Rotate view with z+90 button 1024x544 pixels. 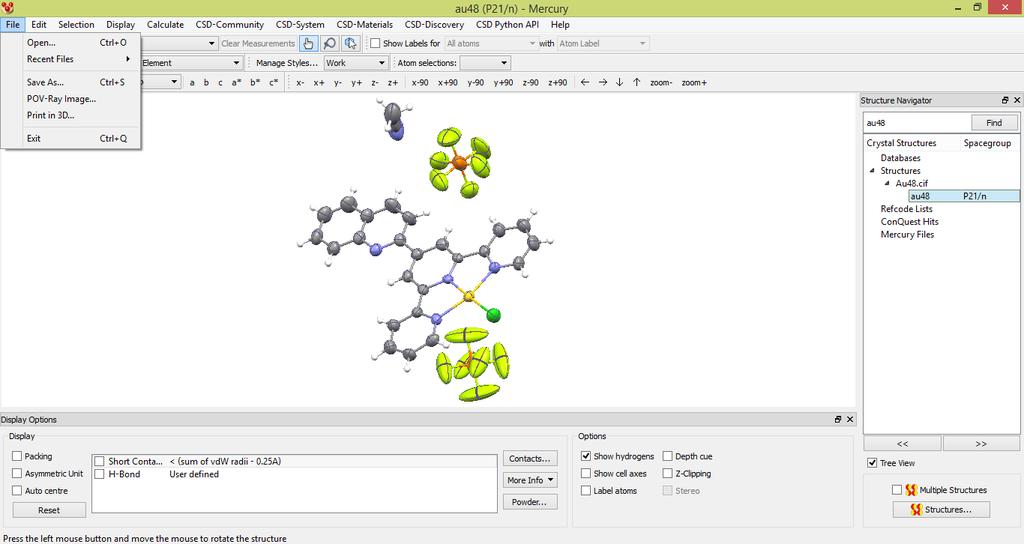557,82
